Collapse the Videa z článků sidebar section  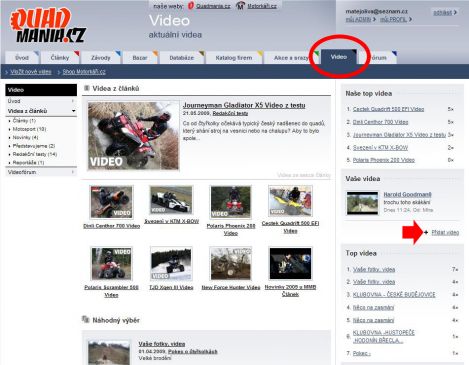[x=73, y=111]
